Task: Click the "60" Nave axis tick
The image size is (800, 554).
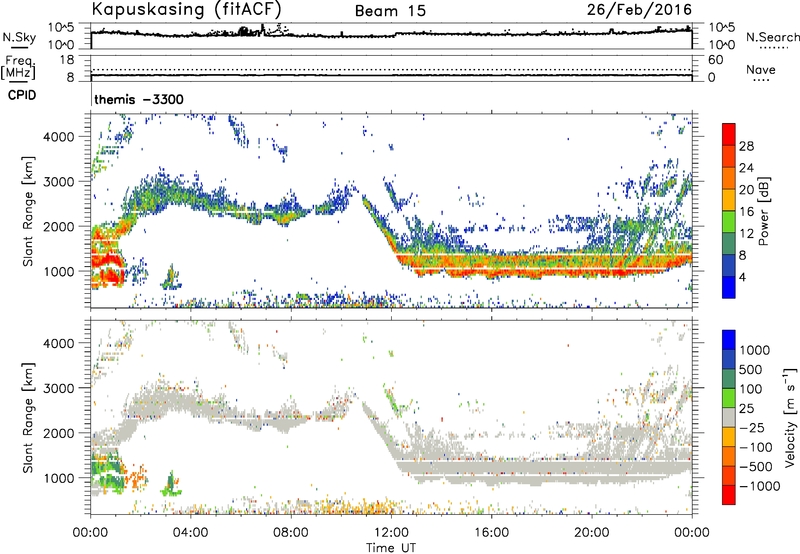Action: (x=716, y=60)
